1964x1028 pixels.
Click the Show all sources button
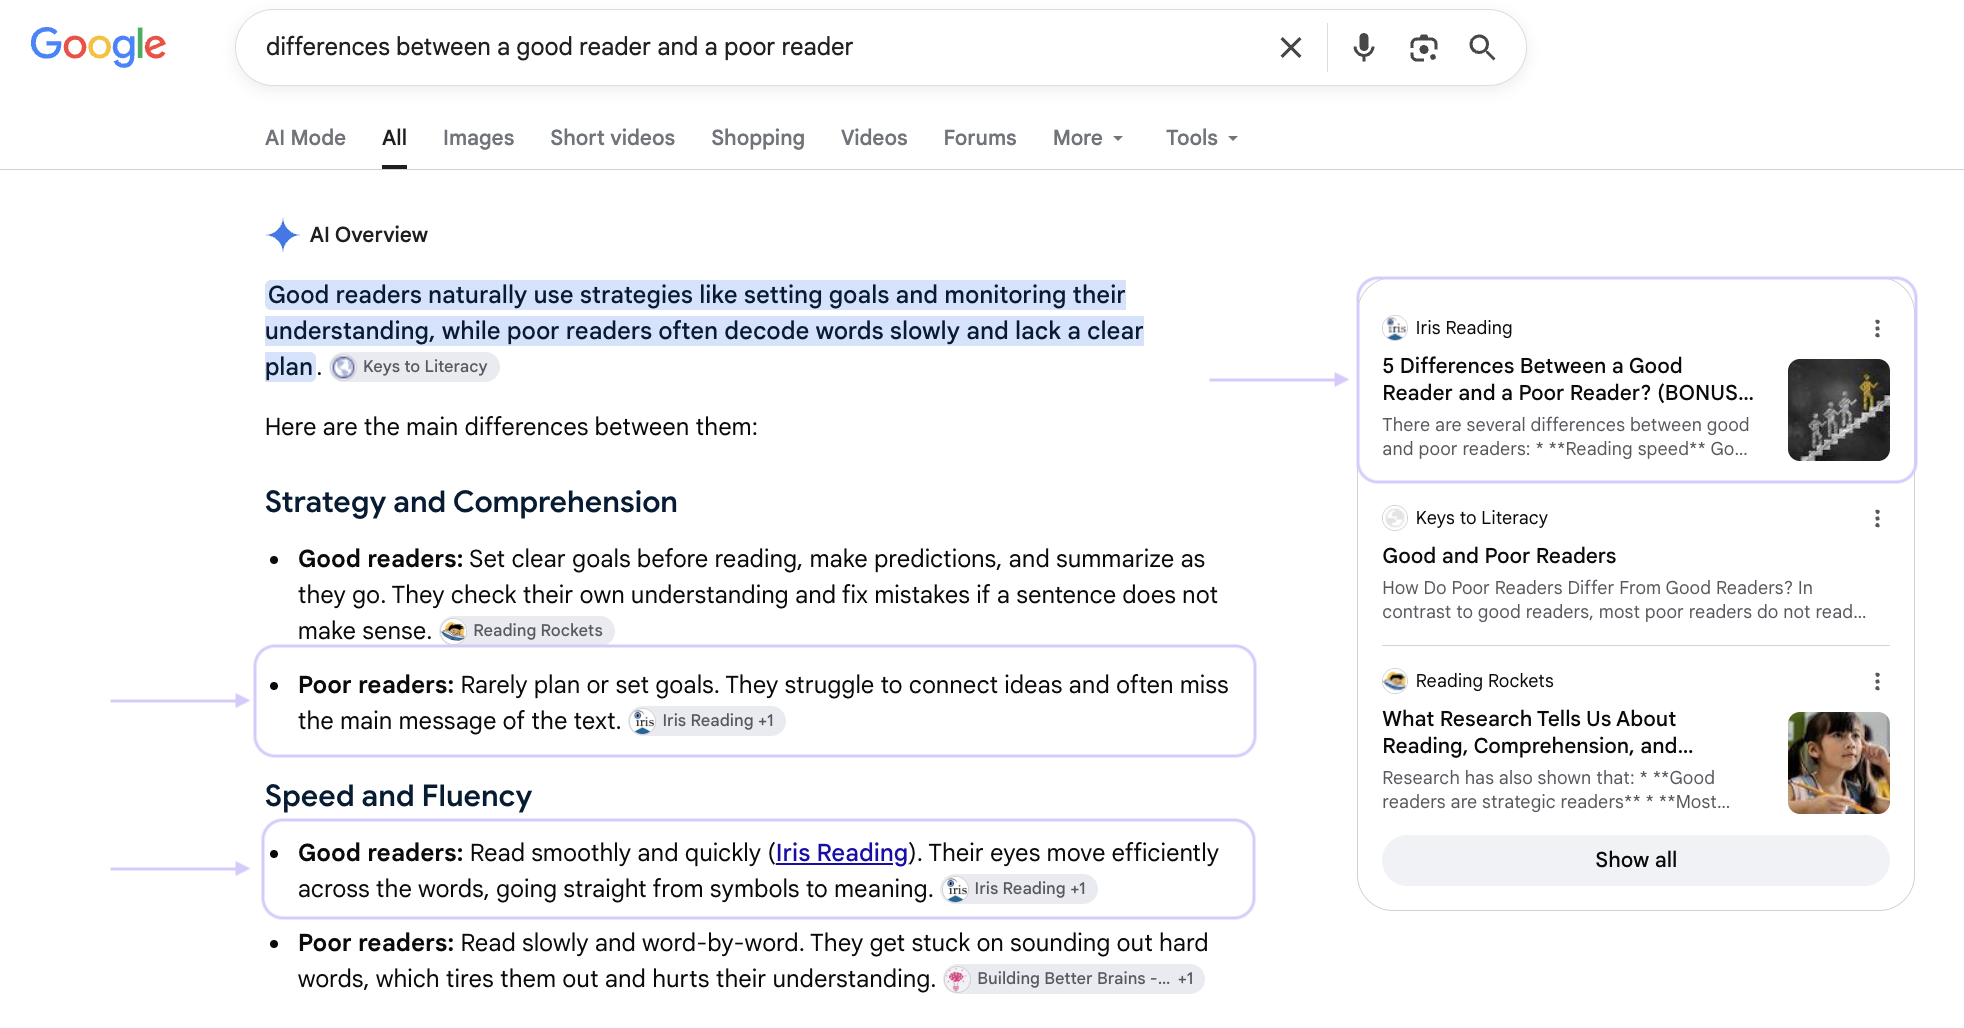point(1635,860)
